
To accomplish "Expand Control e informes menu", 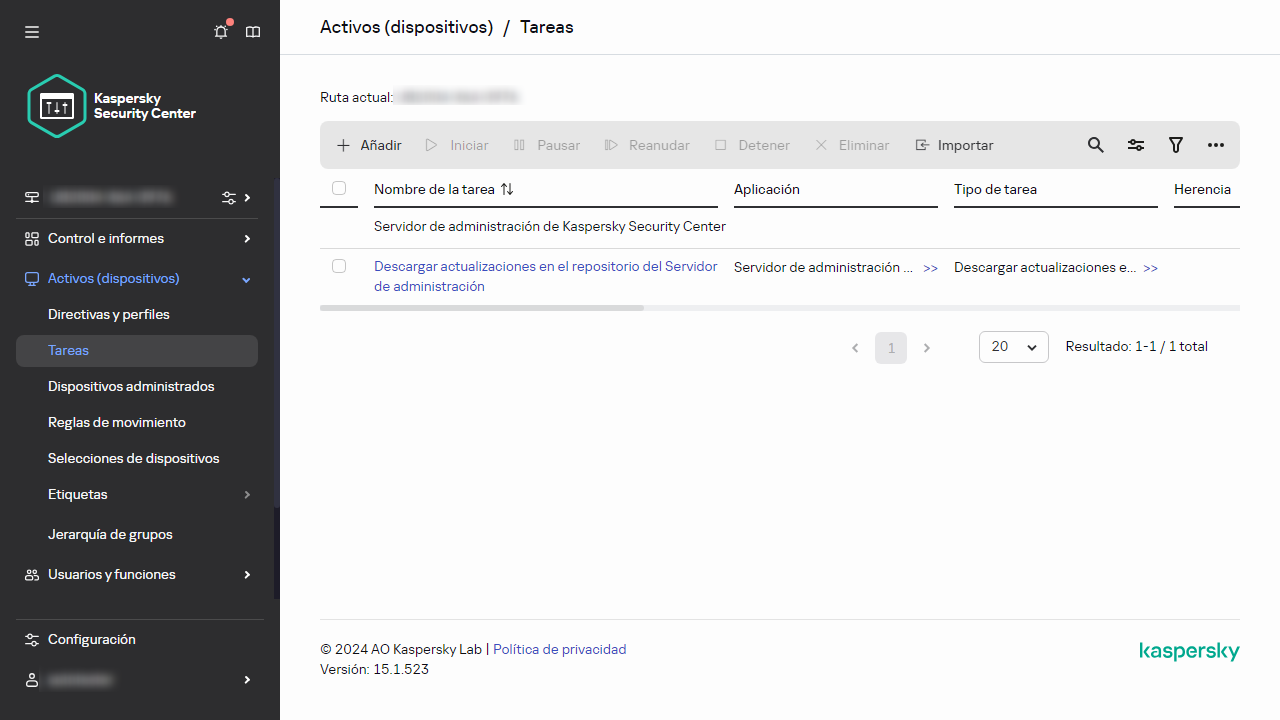I will click(137, 239).
